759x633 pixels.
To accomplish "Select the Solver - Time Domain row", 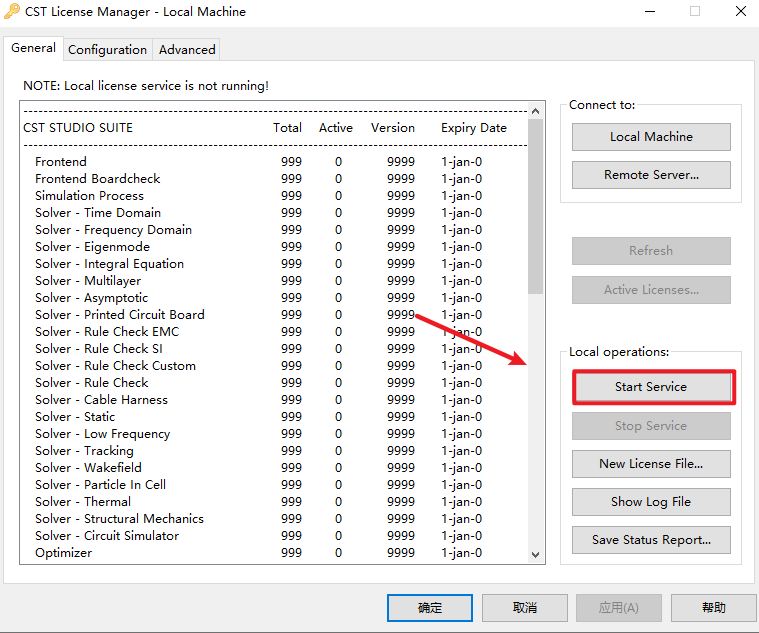I will (98, 213).
